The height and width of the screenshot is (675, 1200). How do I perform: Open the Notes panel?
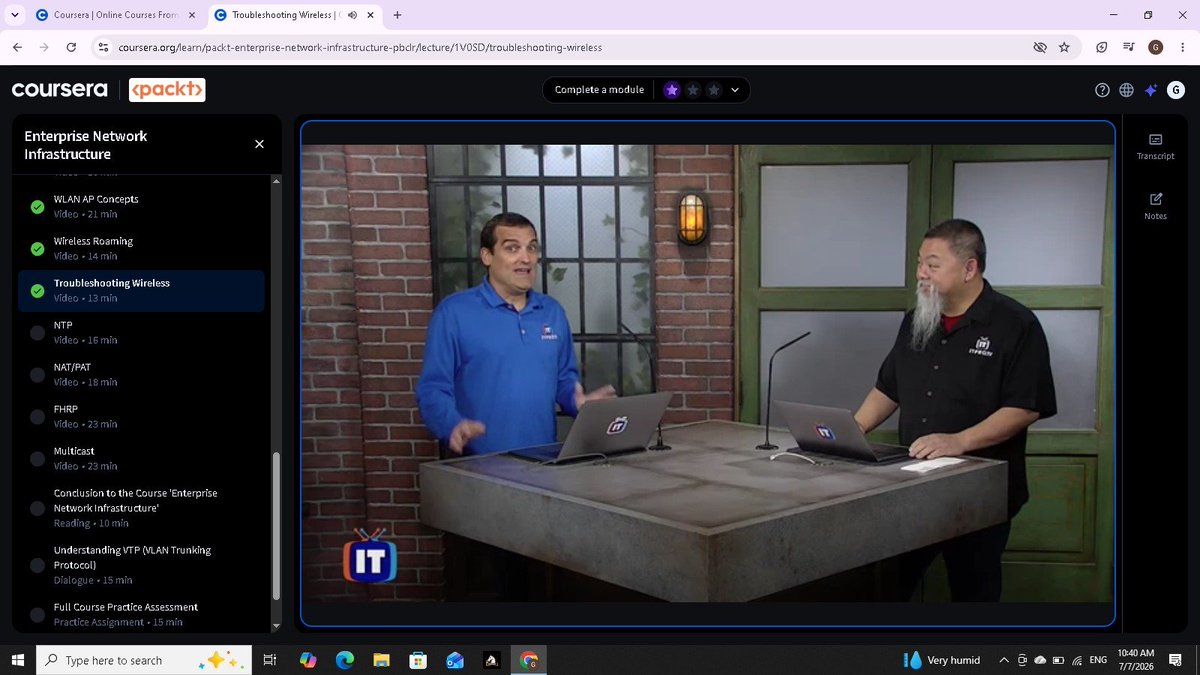(x=1156, y=206)
